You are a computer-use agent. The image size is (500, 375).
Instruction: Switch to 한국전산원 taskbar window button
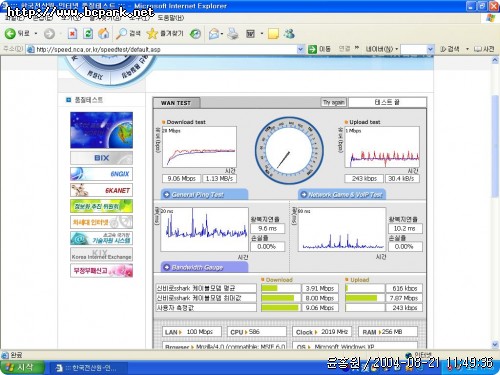(x=89, y=368)
